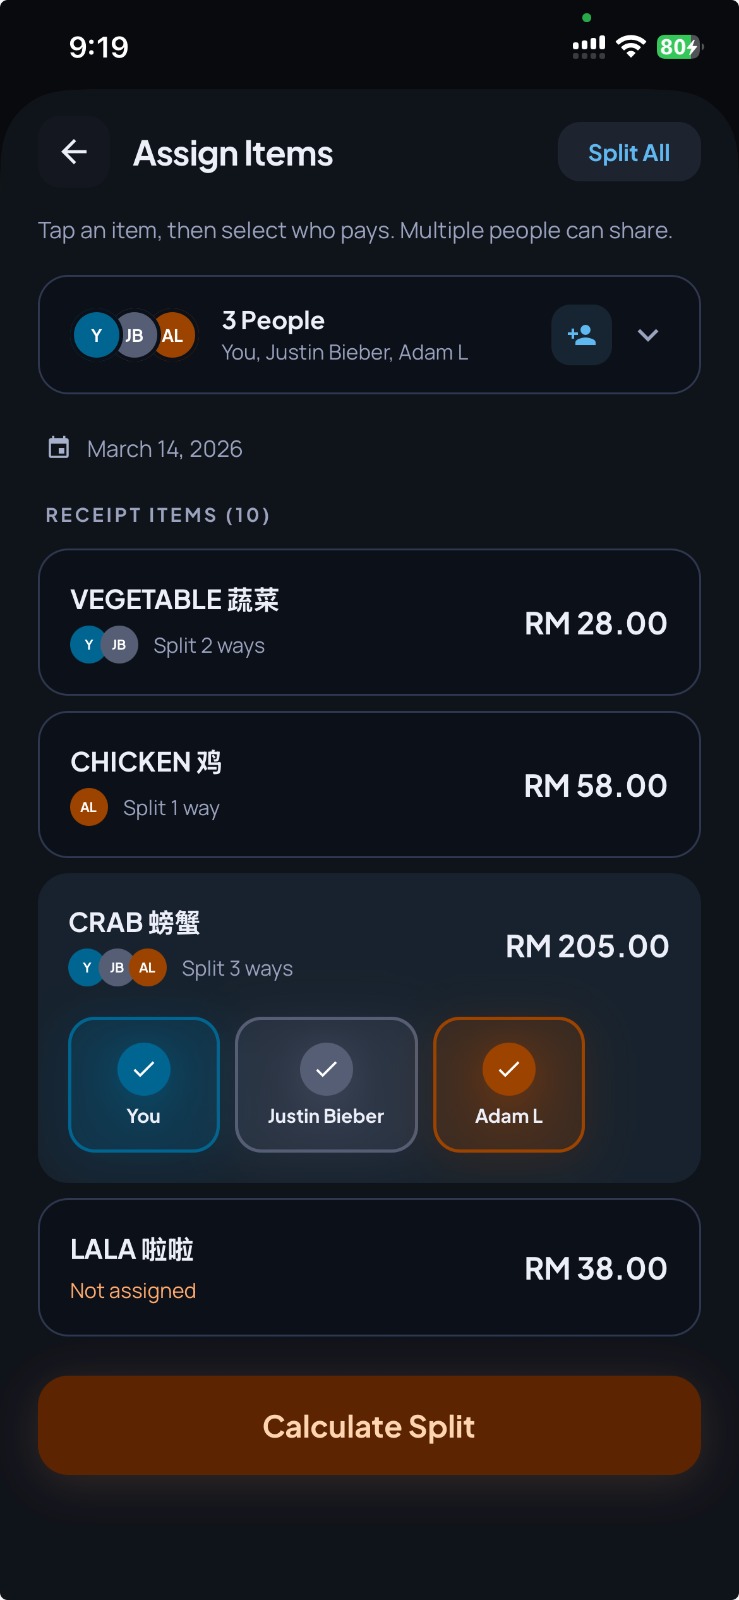Screen dimensions: 739x1600
Task: Expand the 3 People chevron
Action: point(648,335)
